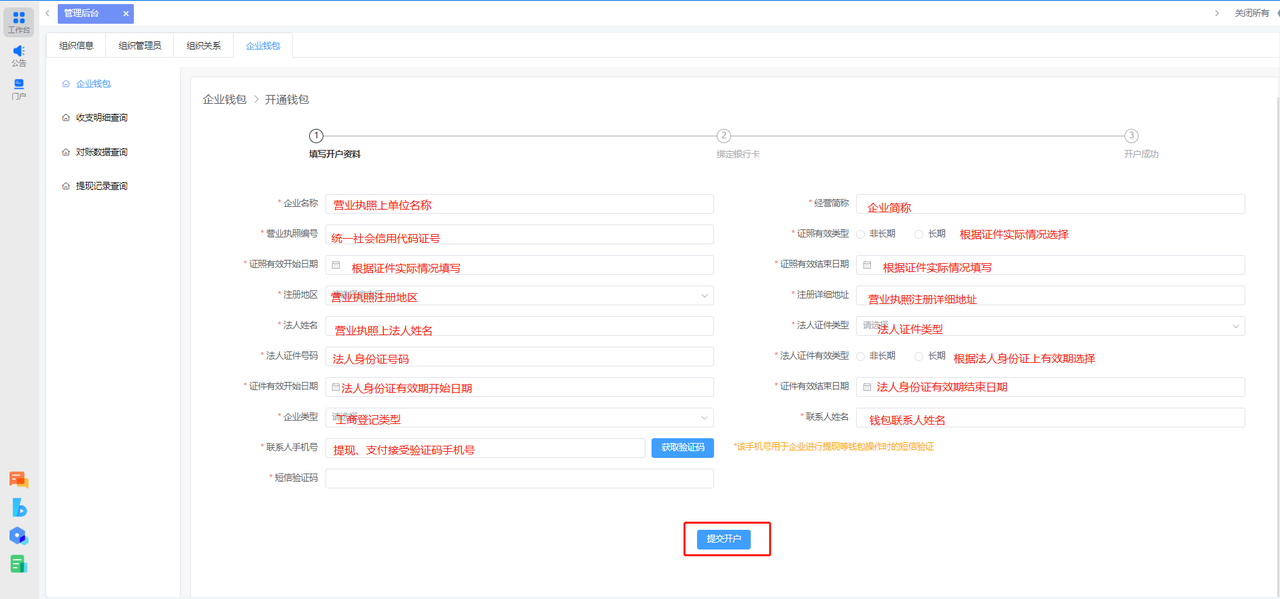Open the blue hexagon app icon

click(19, 536)
